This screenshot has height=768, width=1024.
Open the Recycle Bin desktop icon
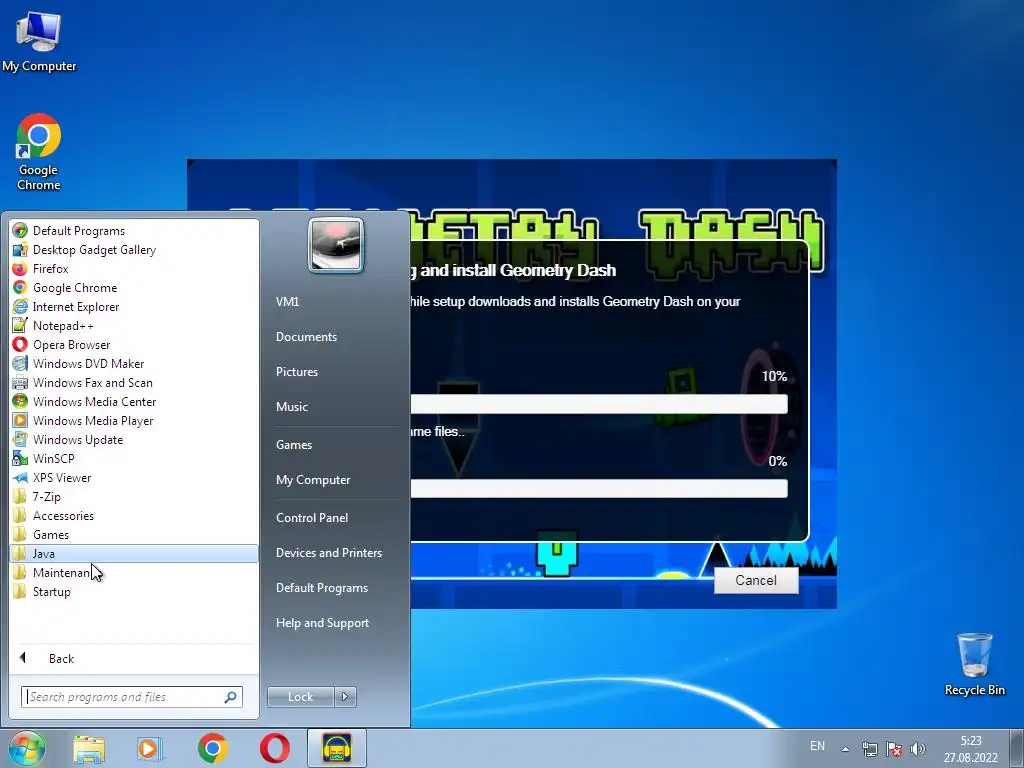pos(974,664)
